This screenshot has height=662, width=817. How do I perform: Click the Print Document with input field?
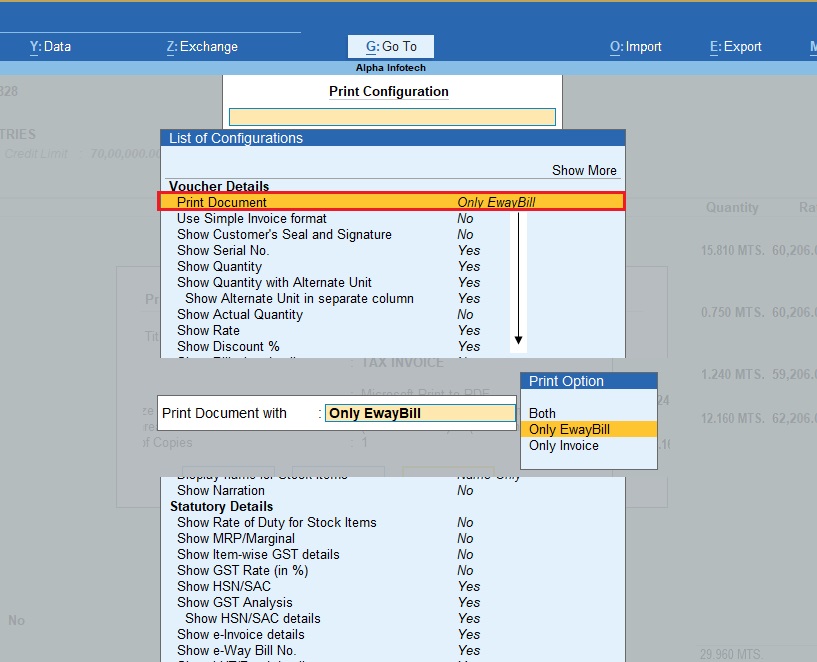pos(419,413)
